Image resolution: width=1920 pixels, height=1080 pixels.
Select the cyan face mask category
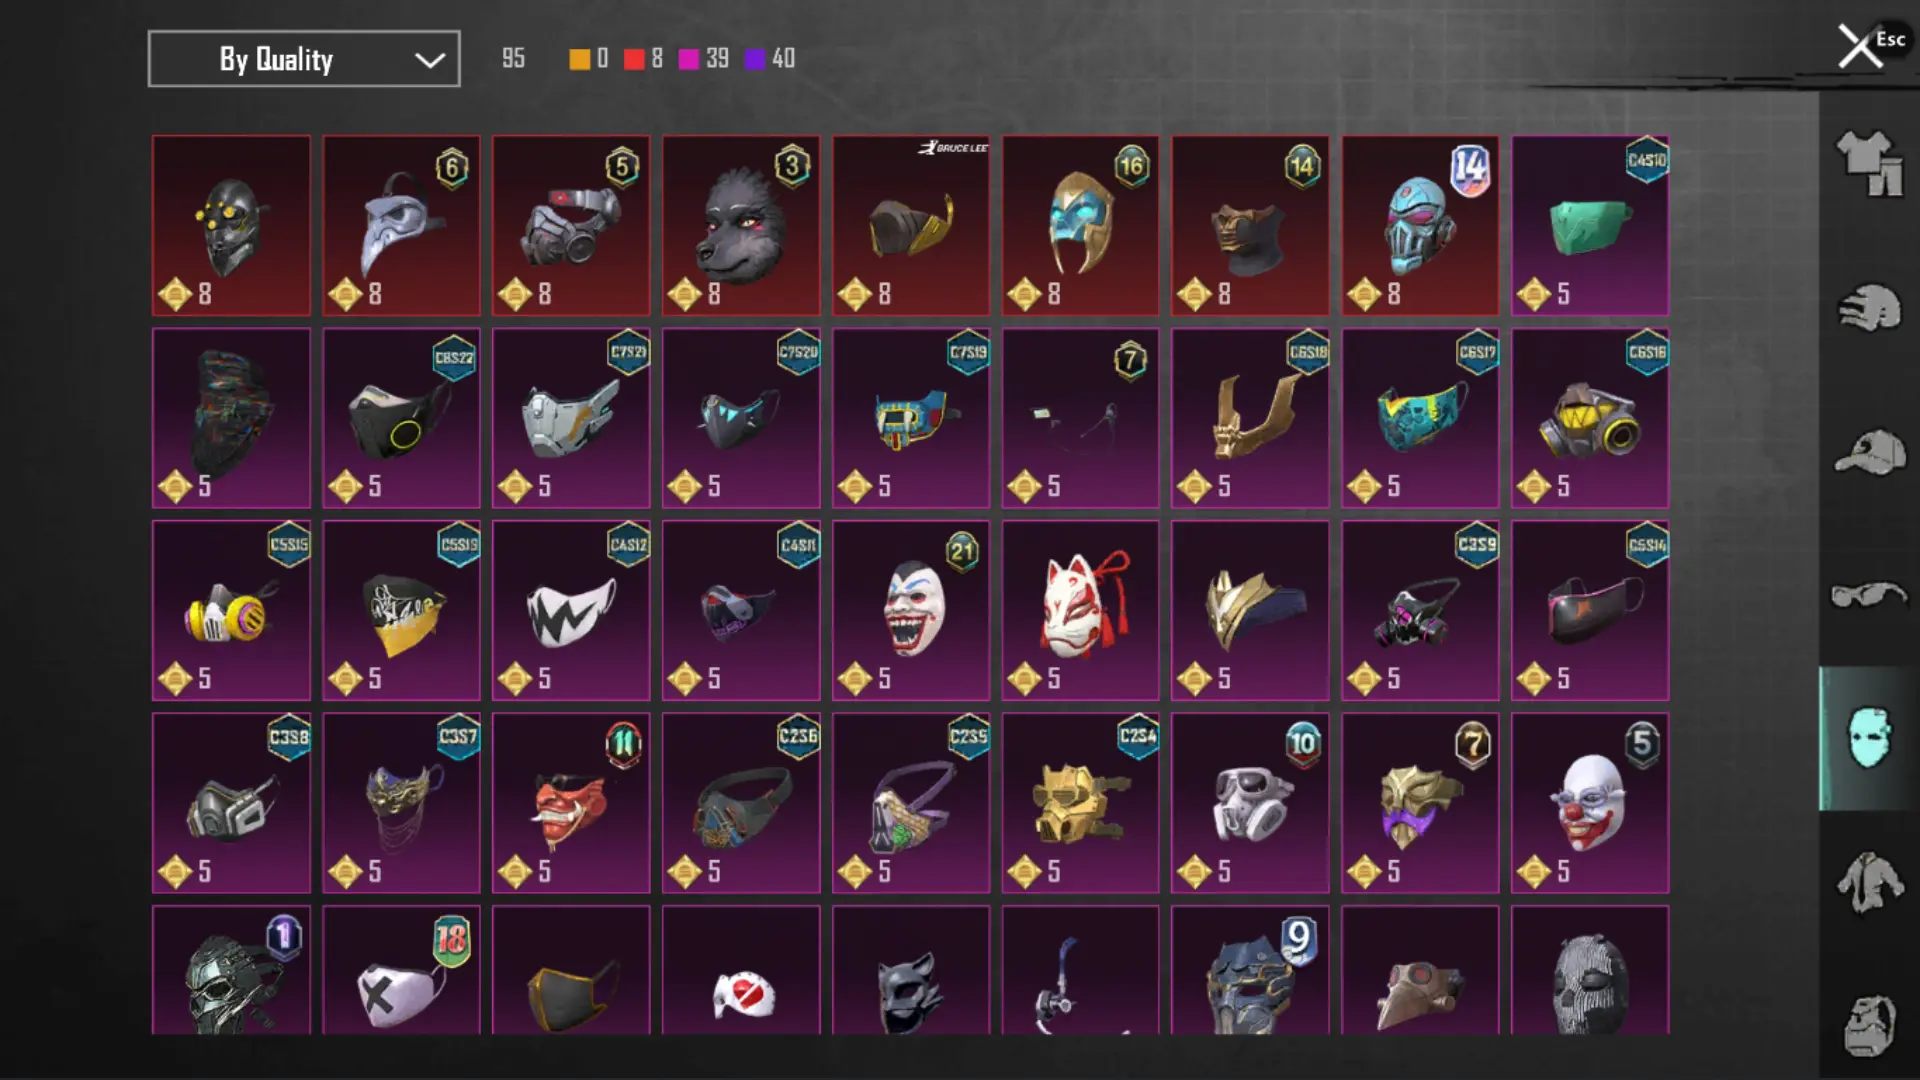[x=1868, y=738]
